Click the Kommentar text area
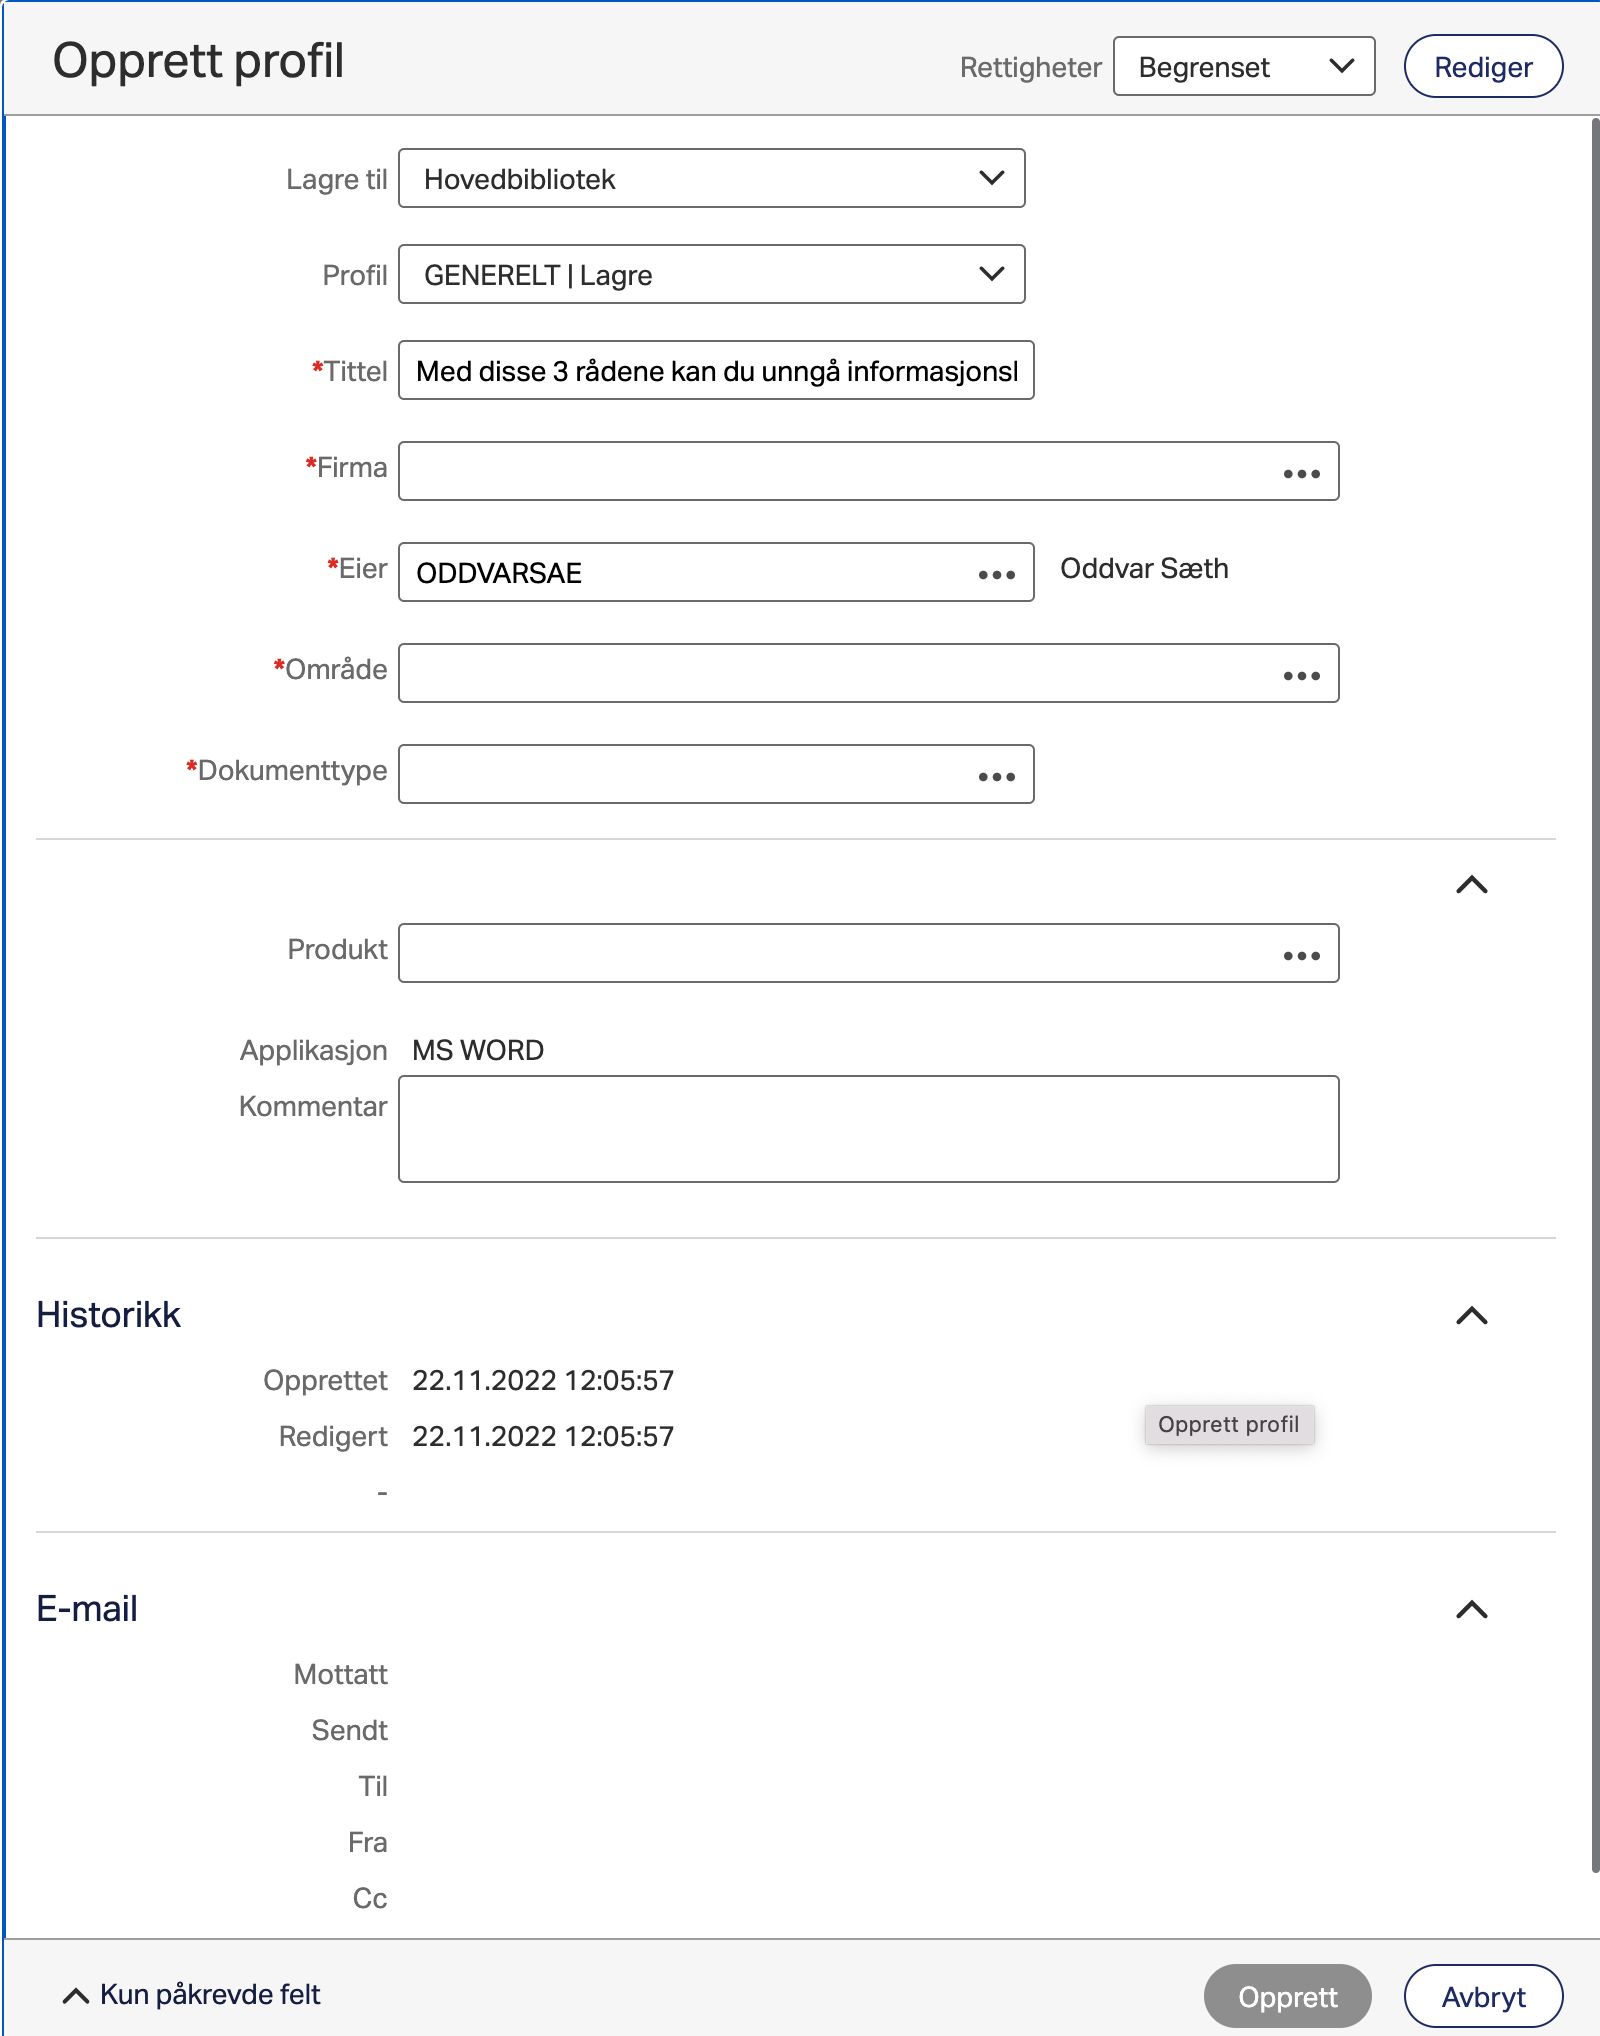Image resolution: width=1600 pixels, height=2036 pixels. tap(868, 1128)
